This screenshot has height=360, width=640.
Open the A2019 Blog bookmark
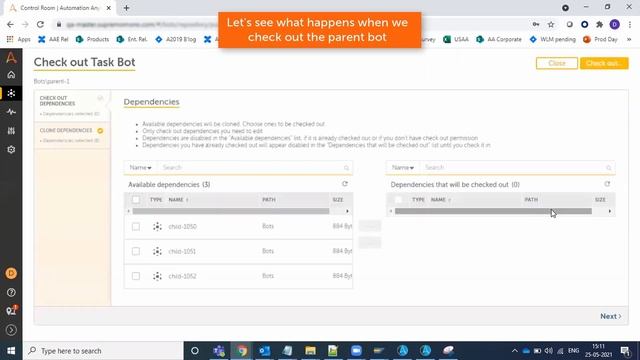coord(176,40)
